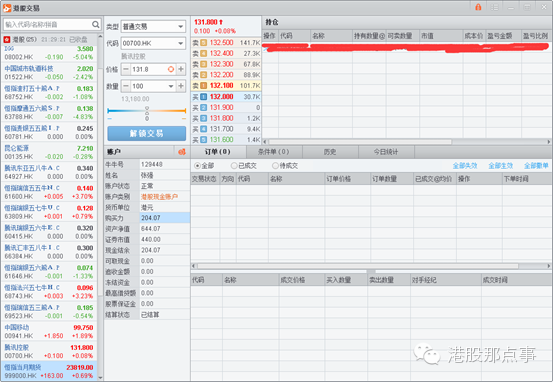
Task: Click the 全部失效 link
Action: tap(465, 165)
